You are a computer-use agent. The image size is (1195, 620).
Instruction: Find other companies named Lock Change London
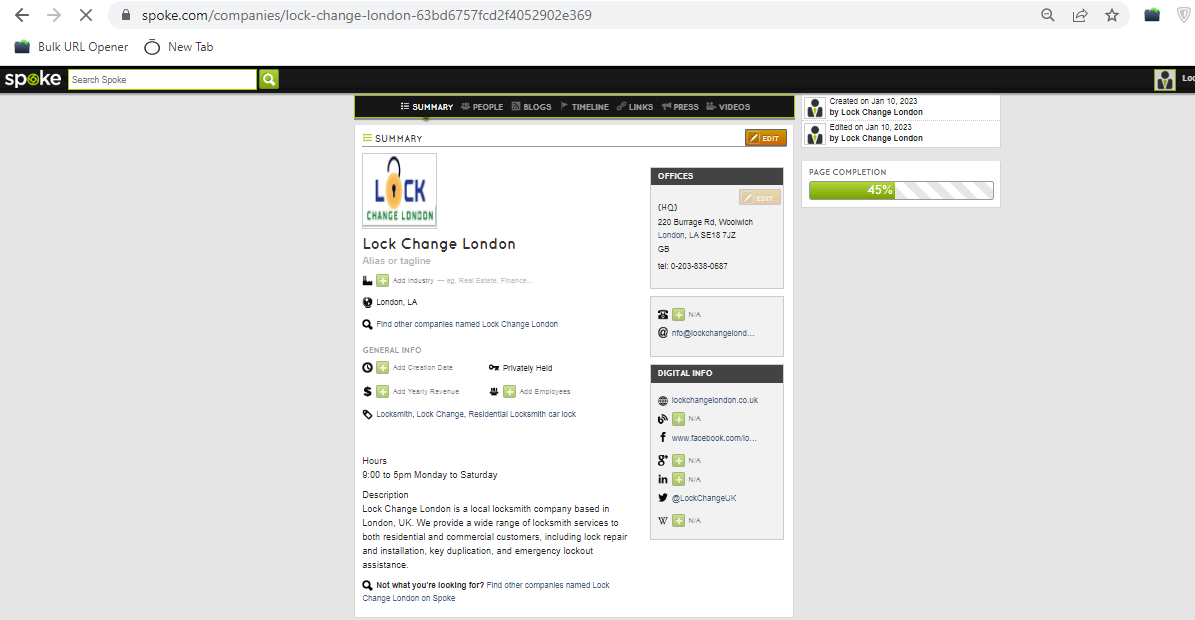tap(466, 324)
